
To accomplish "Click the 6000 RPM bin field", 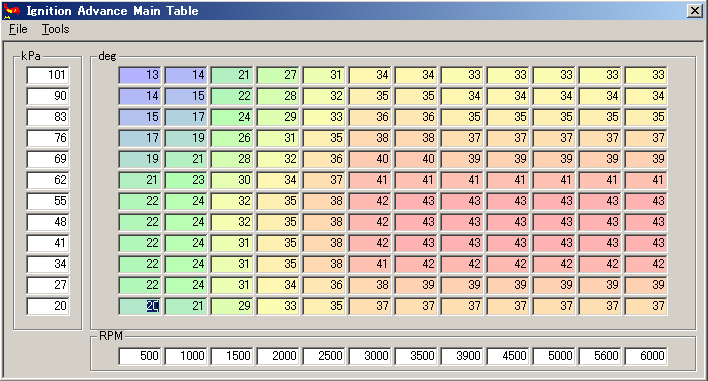I will (647, 356).
